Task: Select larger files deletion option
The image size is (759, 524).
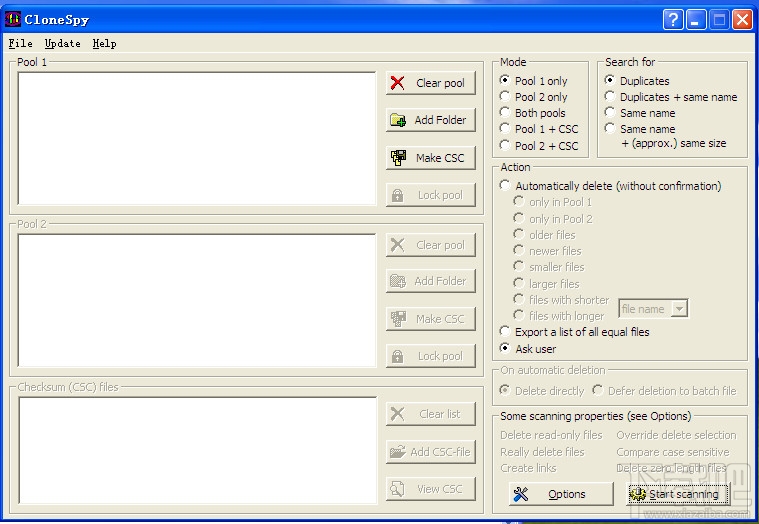Action: click(546, 284)
